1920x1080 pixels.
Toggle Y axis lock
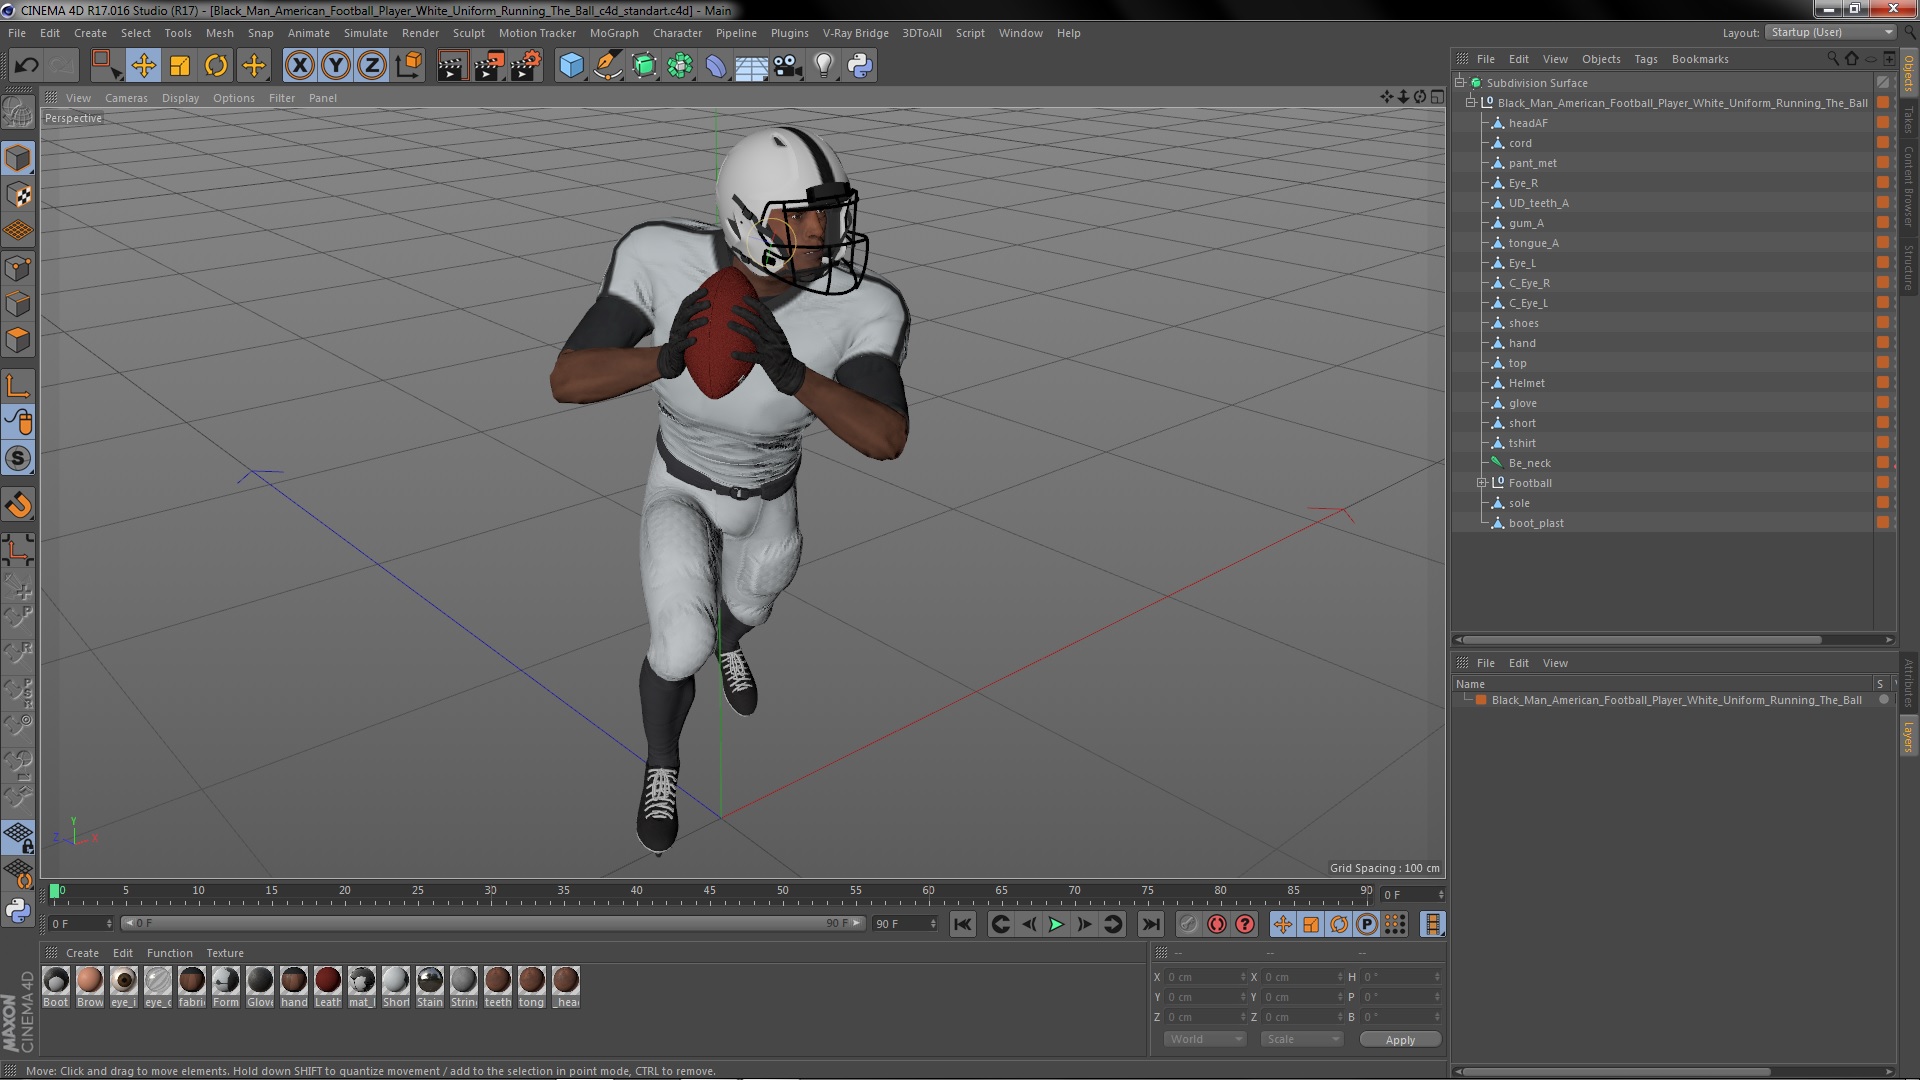(x=336, y=66)
